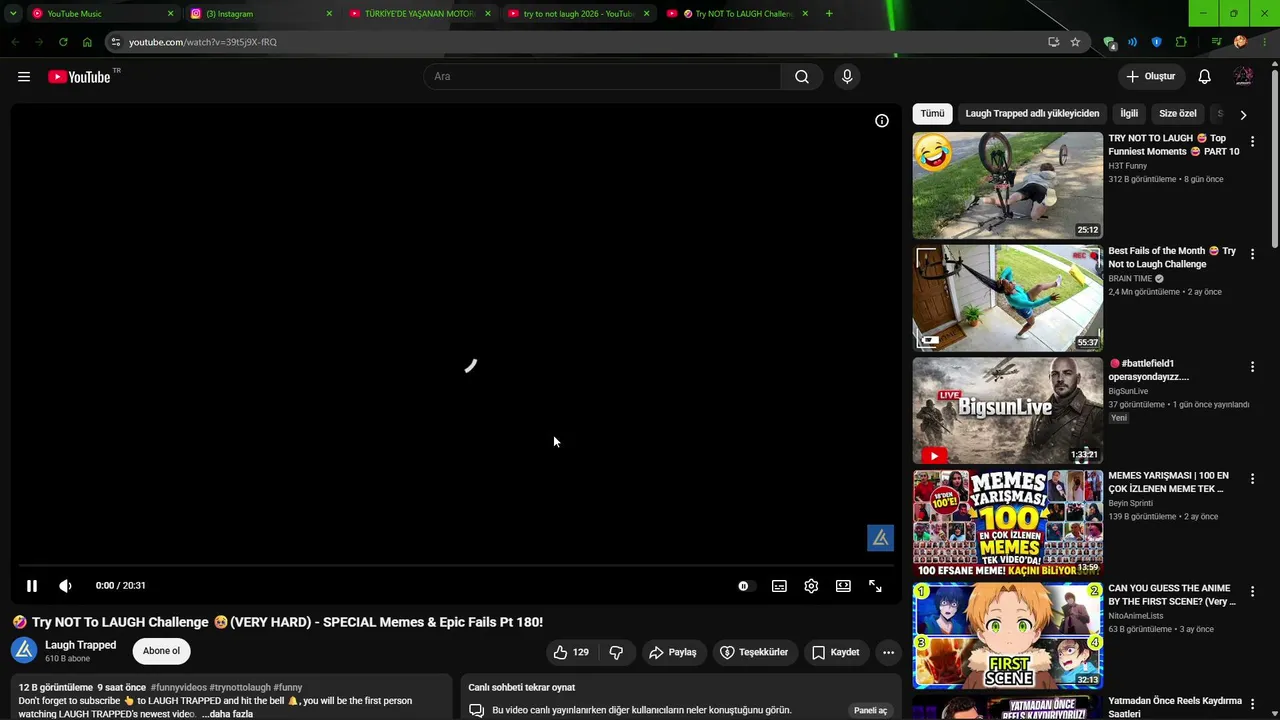This screenshot has height=720, width=1280.
Task: Open options for Best Fails of the Month
Action: click(1252, 255)
